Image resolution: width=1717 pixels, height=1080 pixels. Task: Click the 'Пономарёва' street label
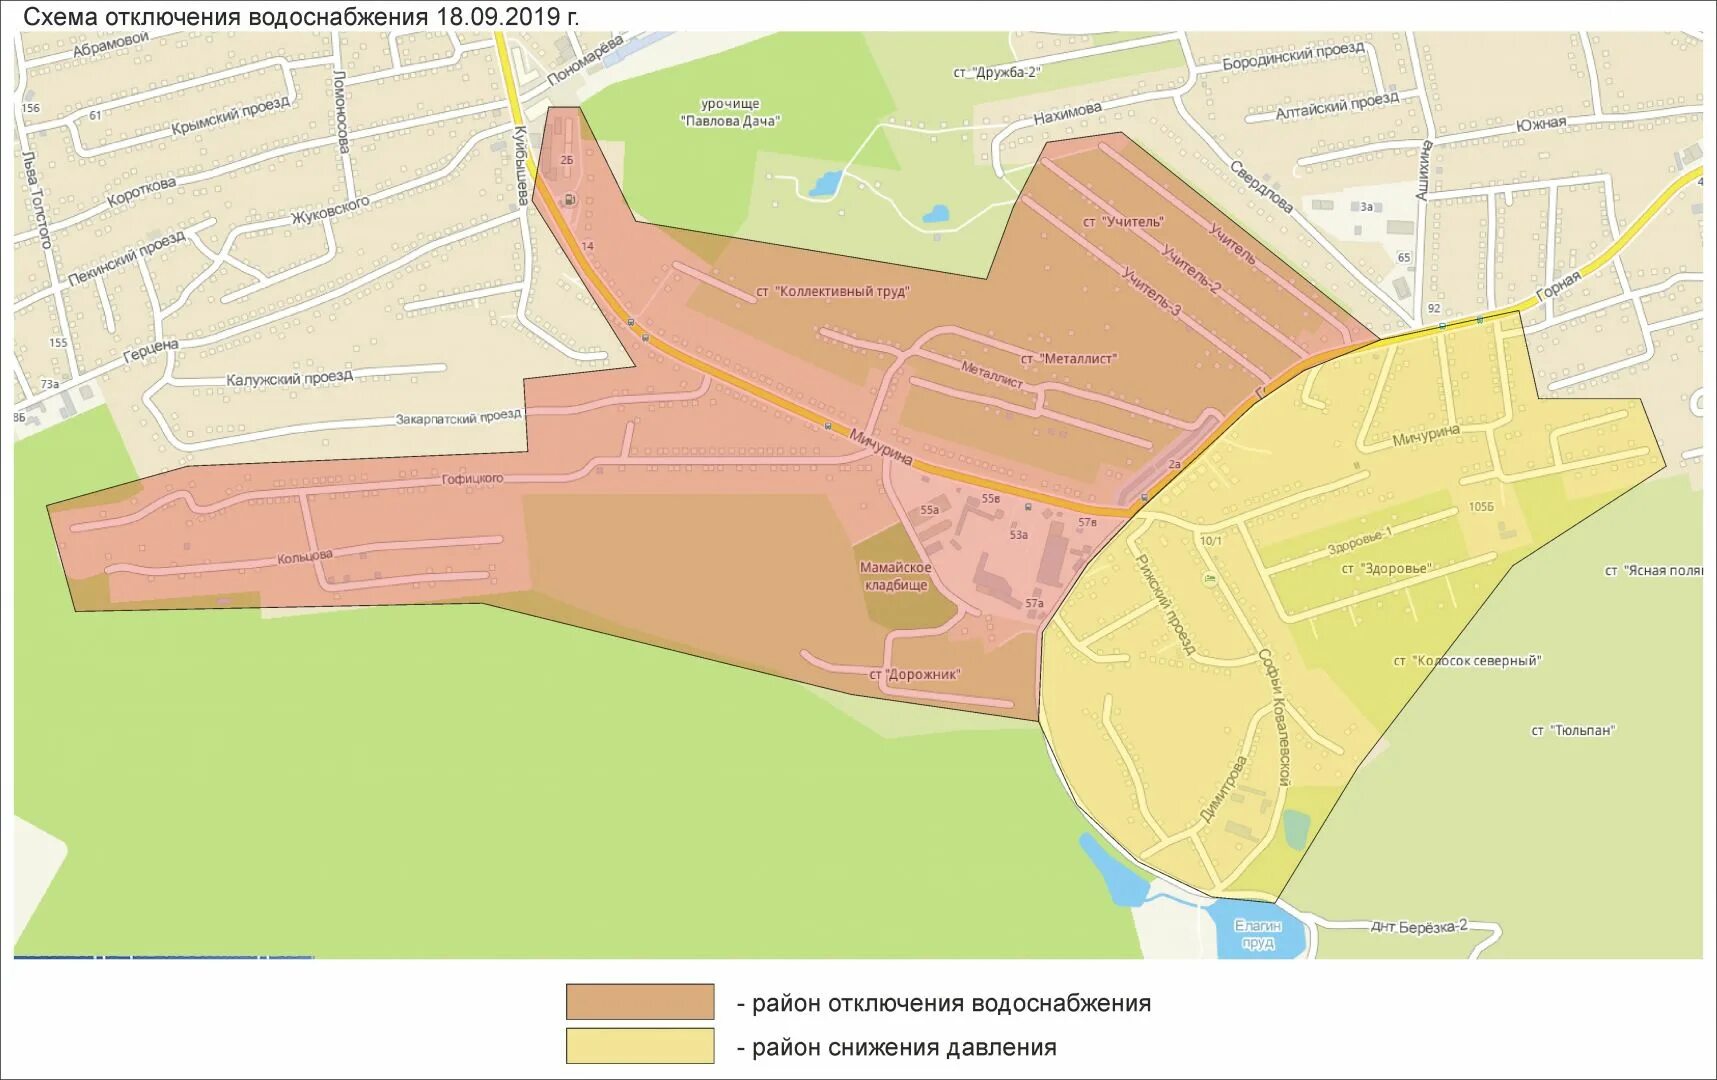pyautogui.click(x=587, y=59)
